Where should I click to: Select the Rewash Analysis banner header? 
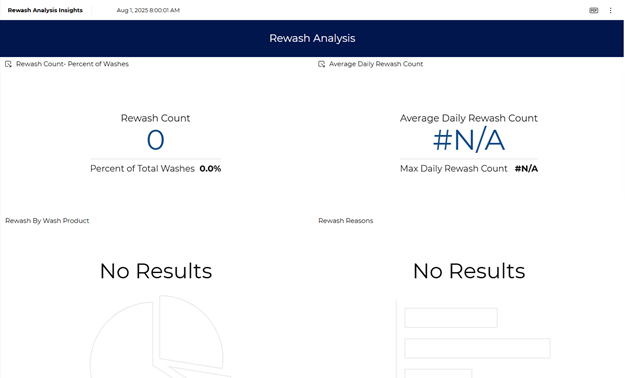tap(312, 38)
